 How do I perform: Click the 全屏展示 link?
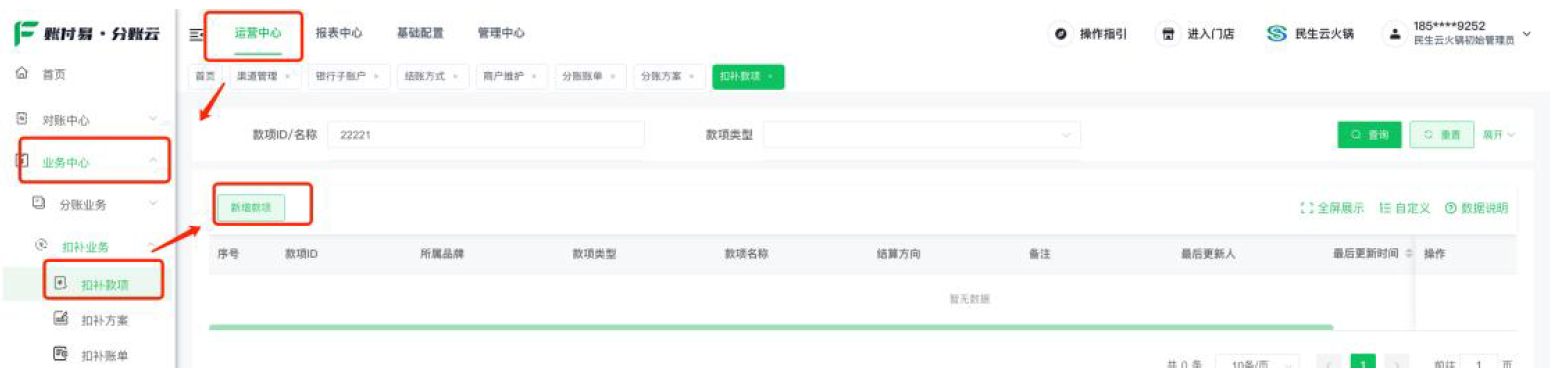coord(1340,208)
